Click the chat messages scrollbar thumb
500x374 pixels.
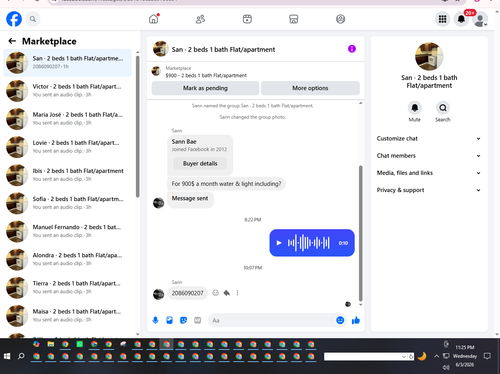click(x=360, y=233)
